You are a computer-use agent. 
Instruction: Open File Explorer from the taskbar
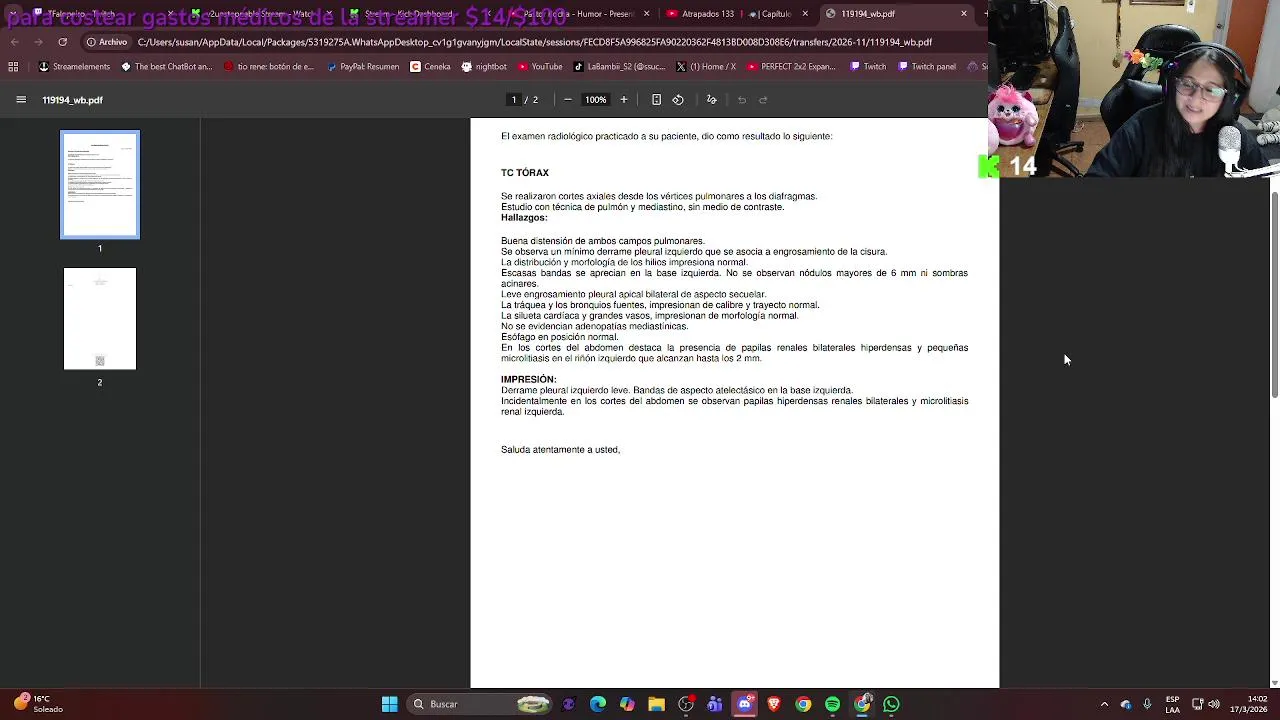[656, 704]
